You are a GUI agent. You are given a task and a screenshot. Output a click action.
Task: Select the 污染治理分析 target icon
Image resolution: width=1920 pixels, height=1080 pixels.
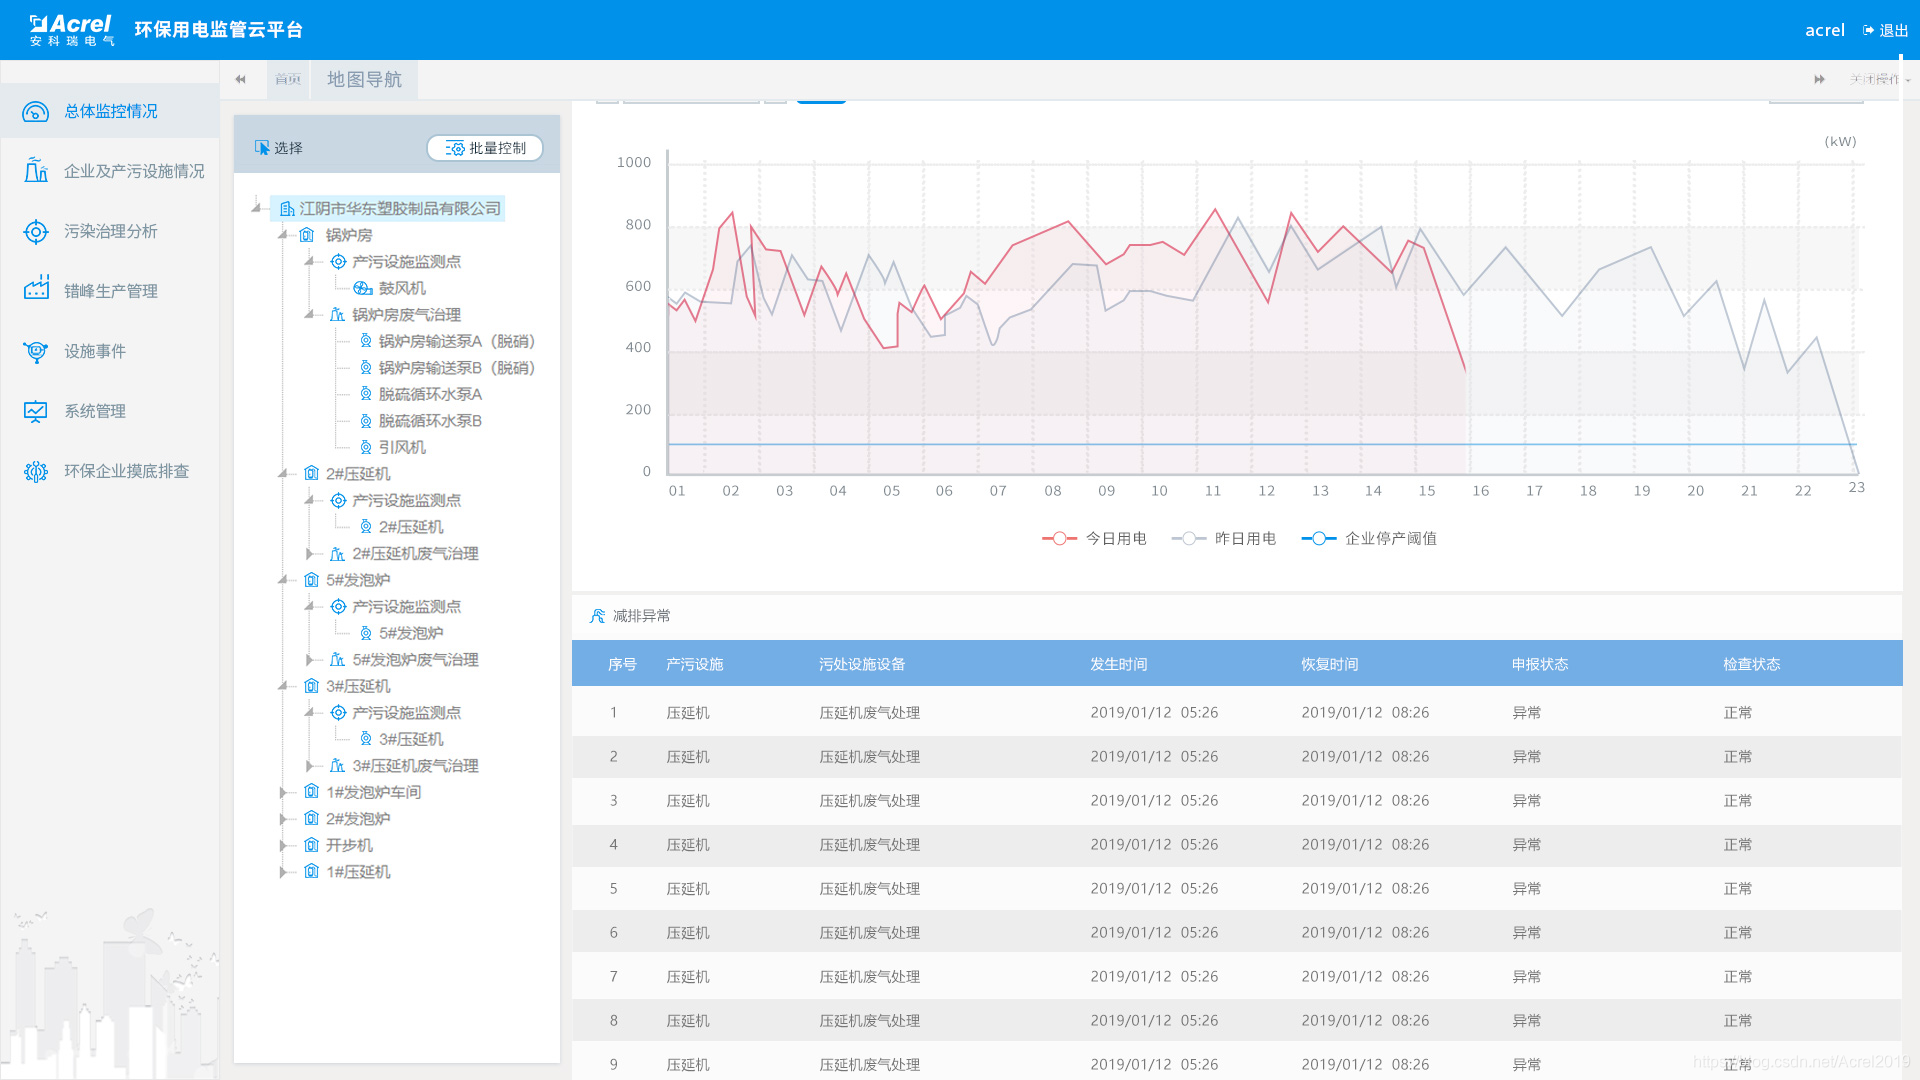pyautogui.click(x=36, y=231)
